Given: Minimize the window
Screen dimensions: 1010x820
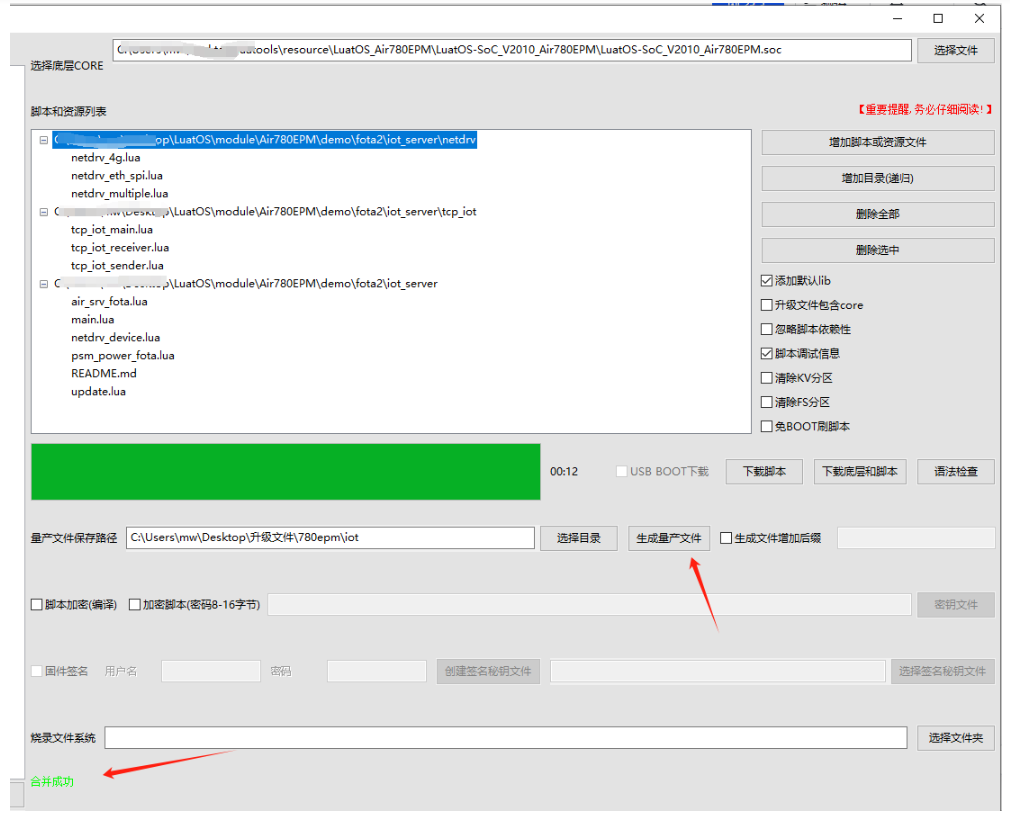Looking at the screenshot, I should pyautogui.click(x=897, y=19).
